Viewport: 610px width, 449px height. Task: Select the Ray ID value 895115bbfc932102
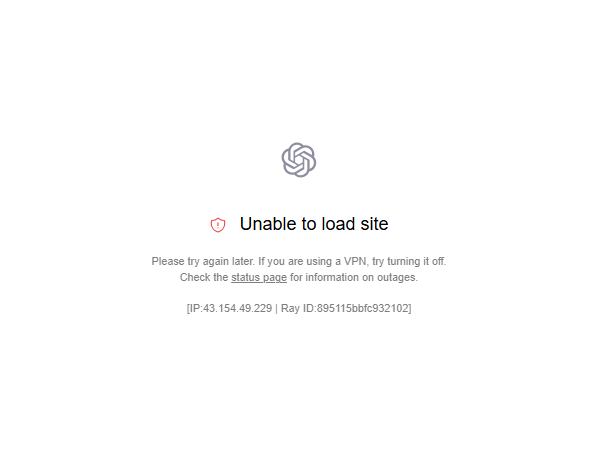(362, 308)
